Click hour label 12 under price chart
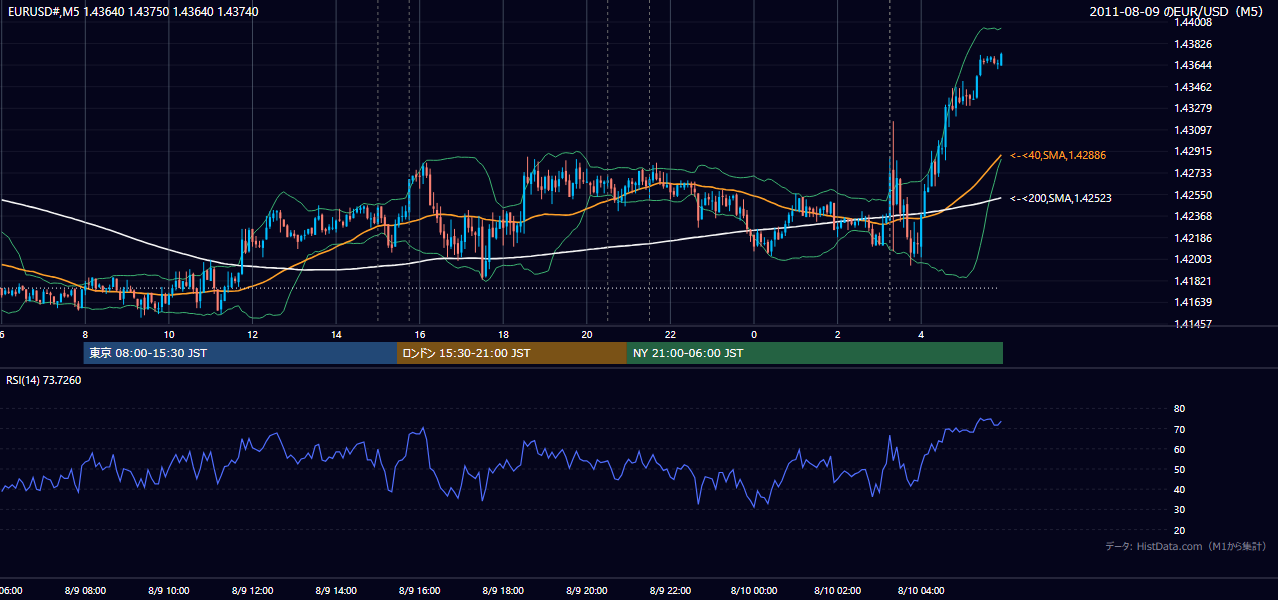 point(253,334)
